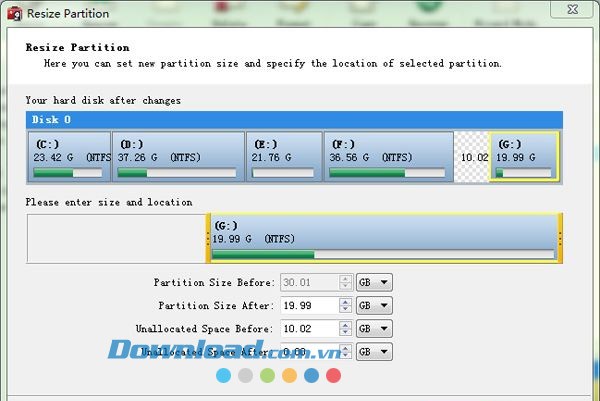Grab the left resize handle of G: bar
600x401 pixels.
tap(208, 238)
